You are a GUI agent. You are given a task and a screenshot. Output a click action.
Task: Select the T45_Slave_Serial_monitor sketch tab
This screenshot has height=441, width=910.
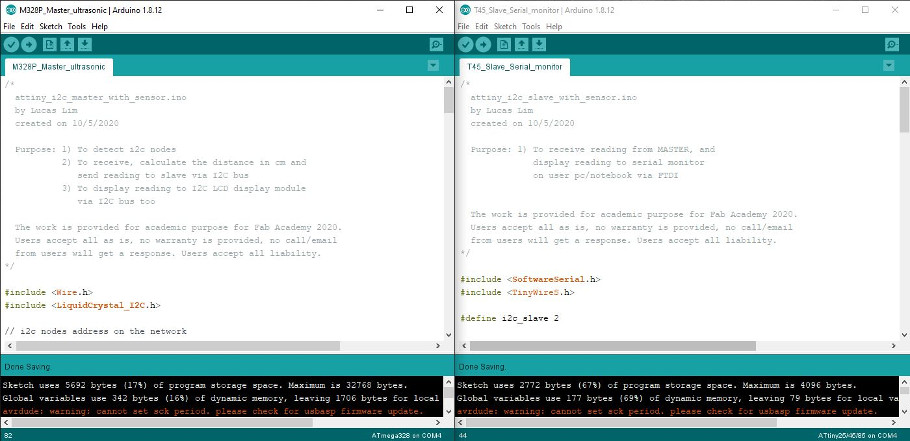515,67
